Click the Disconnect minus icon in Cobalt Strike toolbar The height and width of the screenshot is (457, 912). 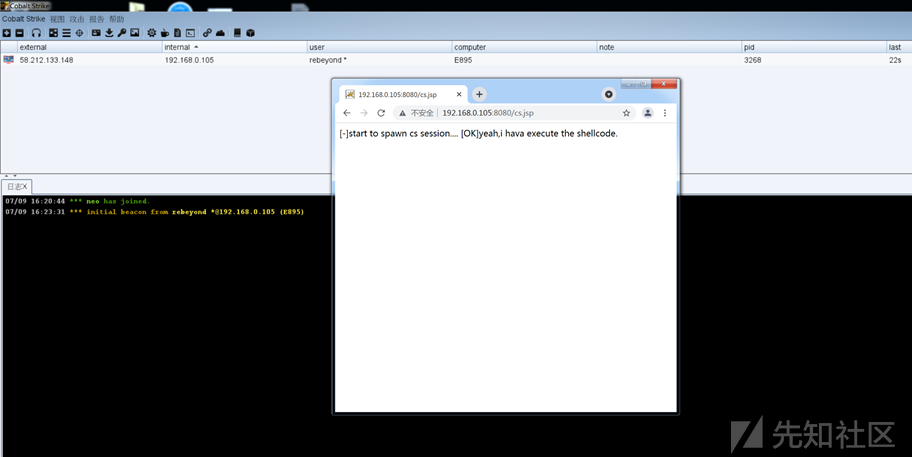19,33
